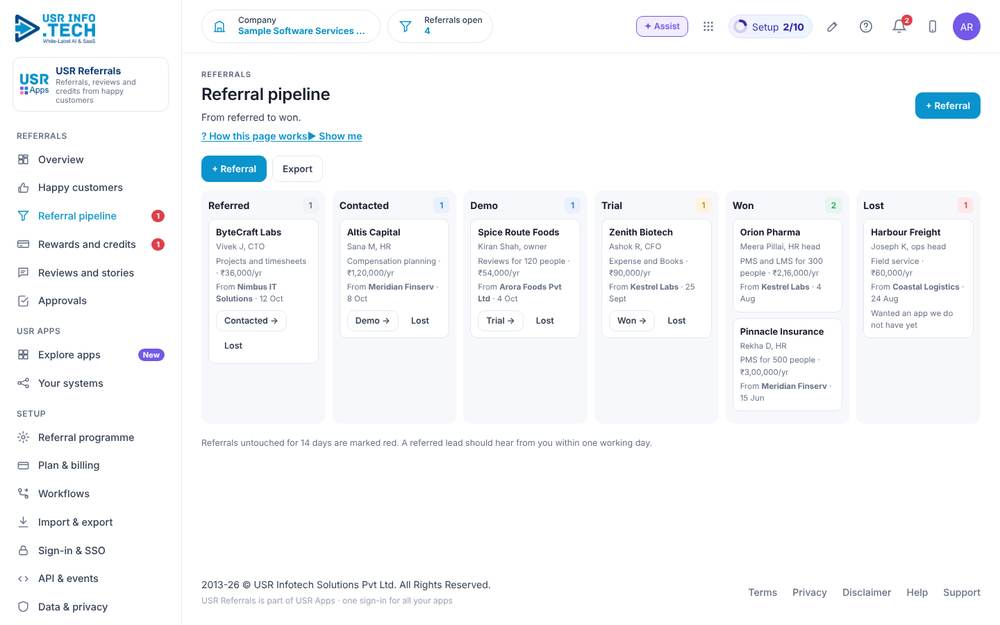Mark ByteCraft Labs as Lost
Image resolution: width=1000 pixels, height=625 pixels.
(x=233, y=346)
